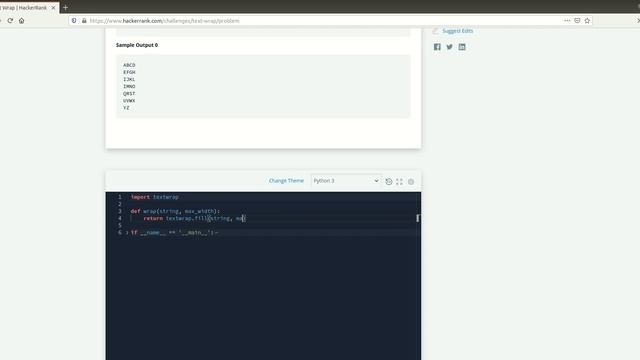Share the challenge on Twitter

[x=449, y=47]
